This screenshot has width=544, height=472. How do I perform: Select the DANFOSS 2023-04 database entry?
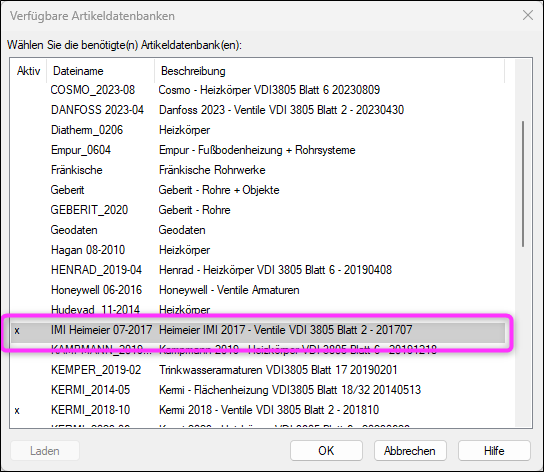coord(257,110)
